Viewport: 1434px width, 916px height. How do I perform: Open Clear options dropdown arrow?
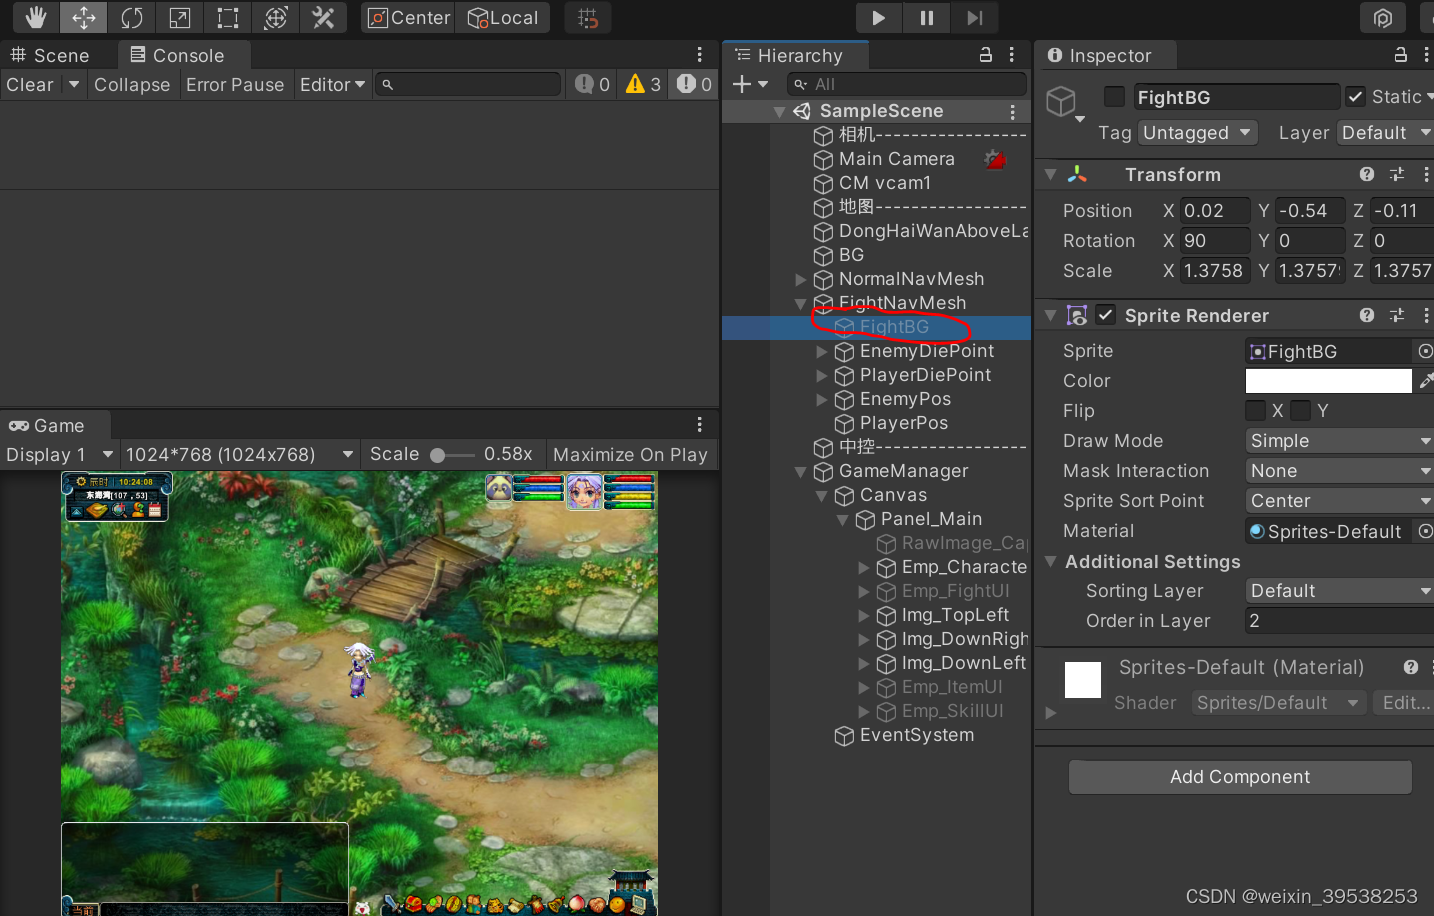tap(74, 85)
